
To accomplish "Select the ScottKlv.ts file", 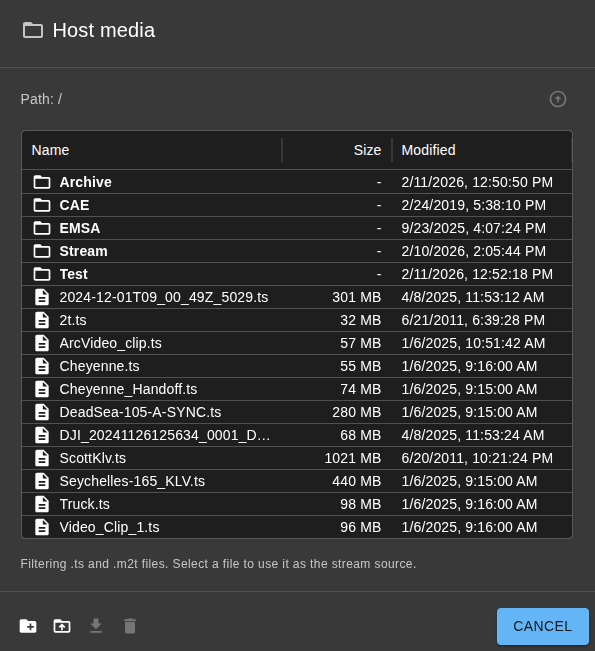I will (297, 458).
